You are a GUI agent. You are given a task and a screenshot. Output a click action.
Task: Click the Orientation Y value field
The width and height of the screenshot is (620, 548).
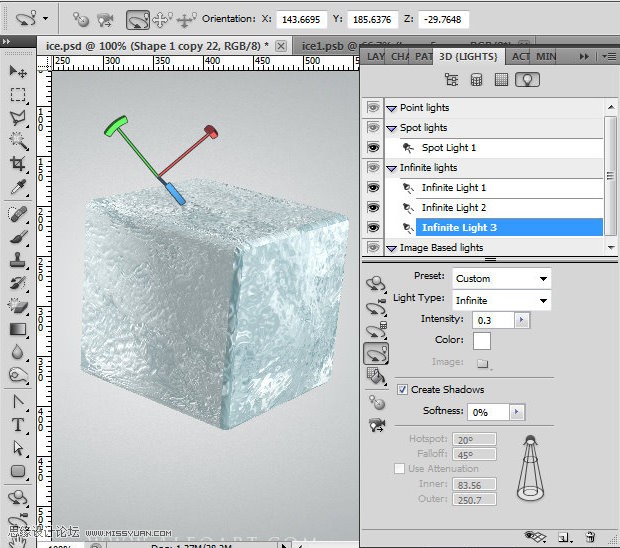(372, 19)
